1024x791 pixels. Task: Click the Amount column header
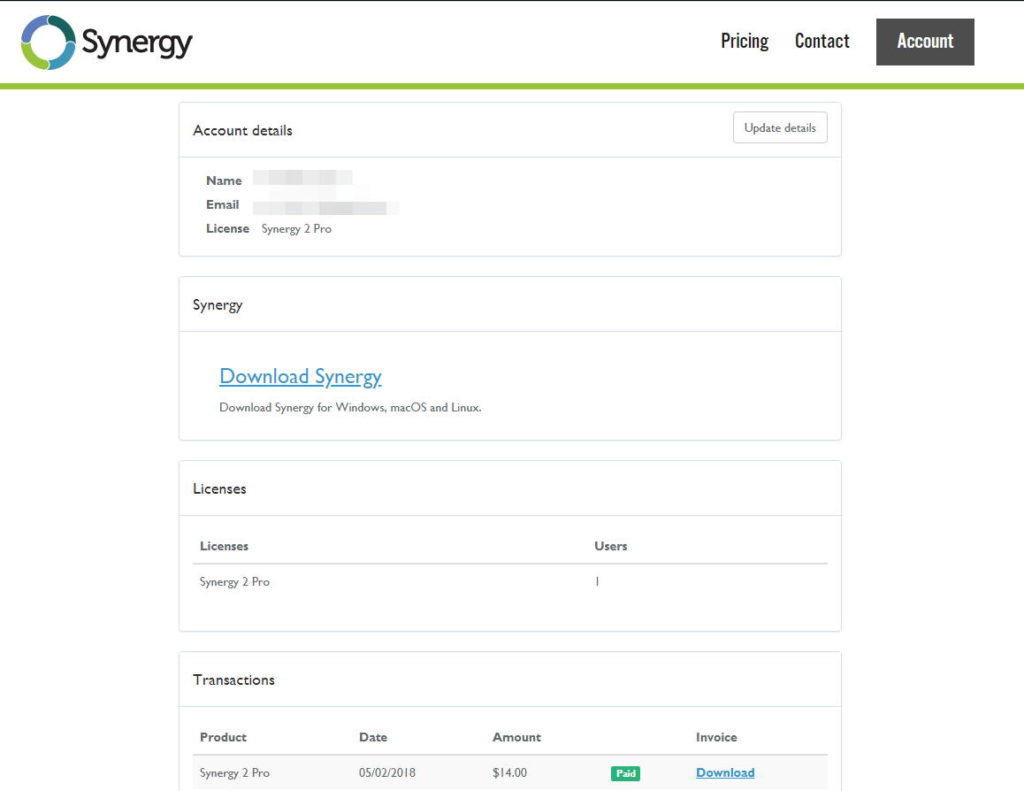pos(517,737)
